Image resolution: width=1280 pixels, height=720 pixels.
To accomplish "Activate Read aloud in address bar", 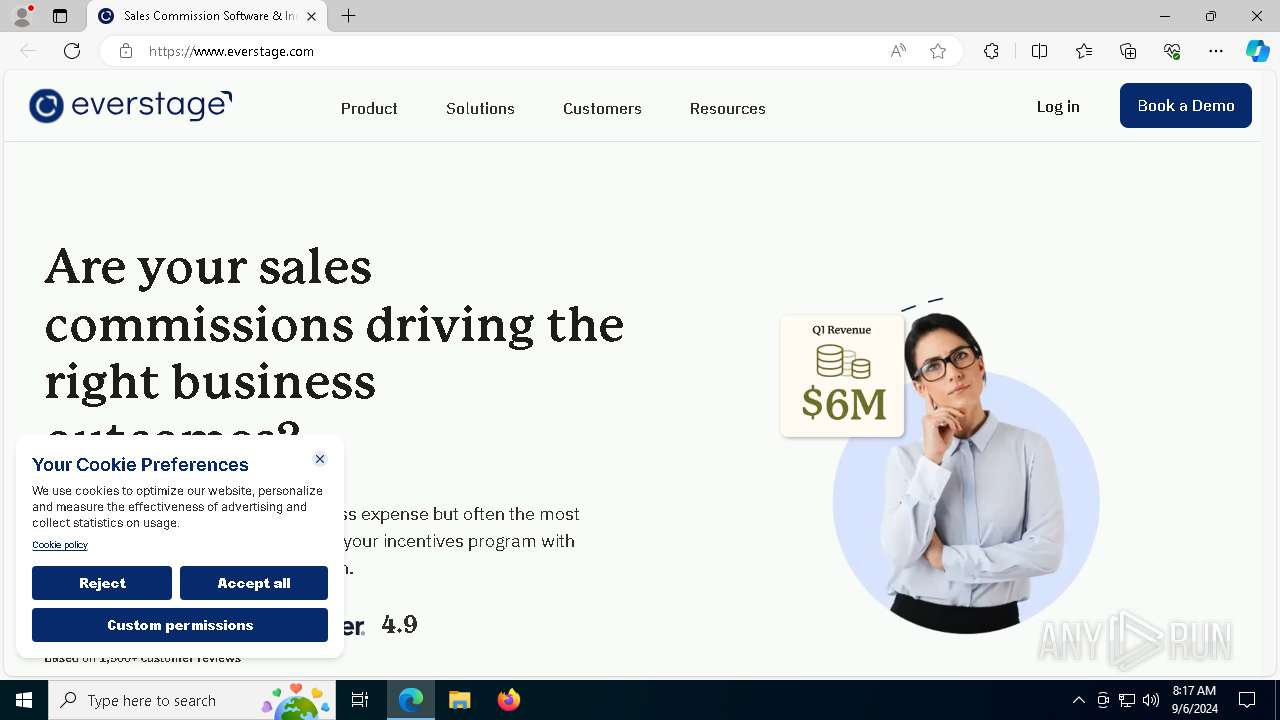I will pos(898,51).
